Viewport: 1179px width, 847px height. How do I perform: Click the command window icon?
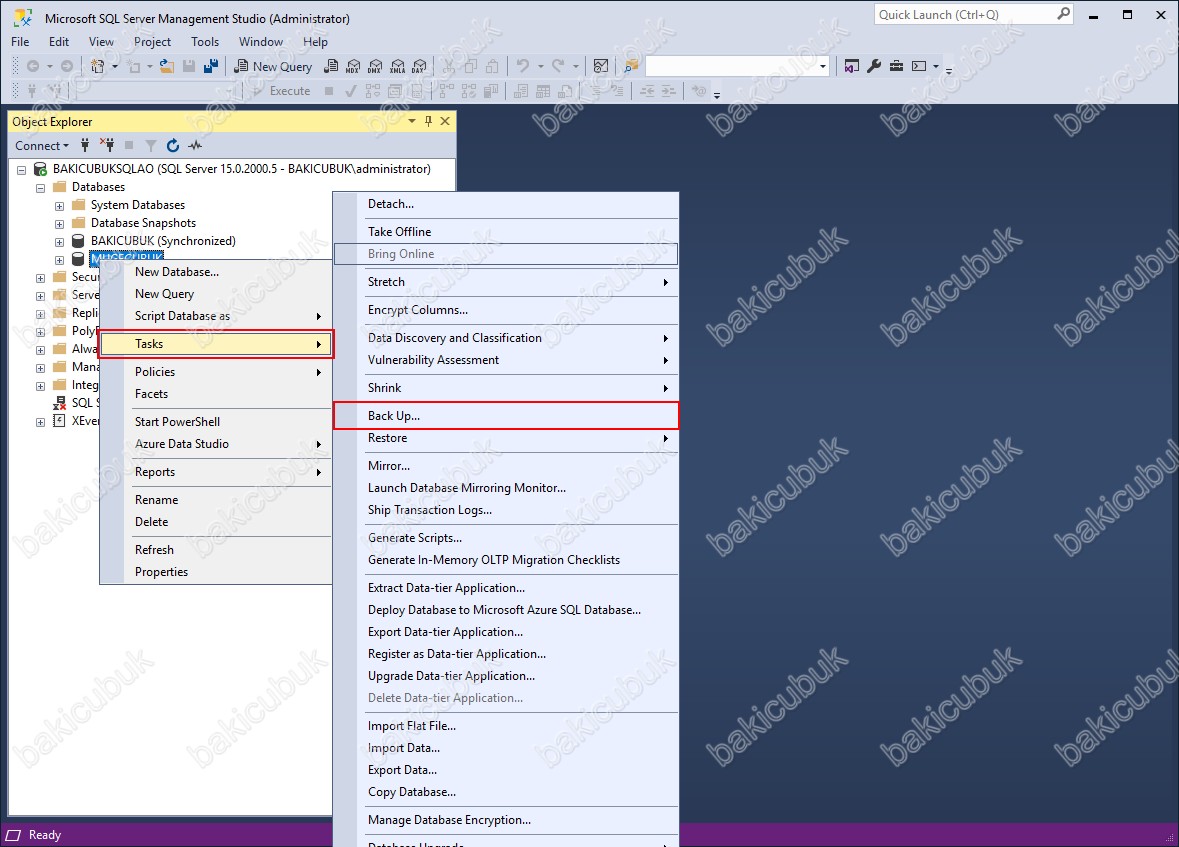pyautogui.click(x=919, y=66)
